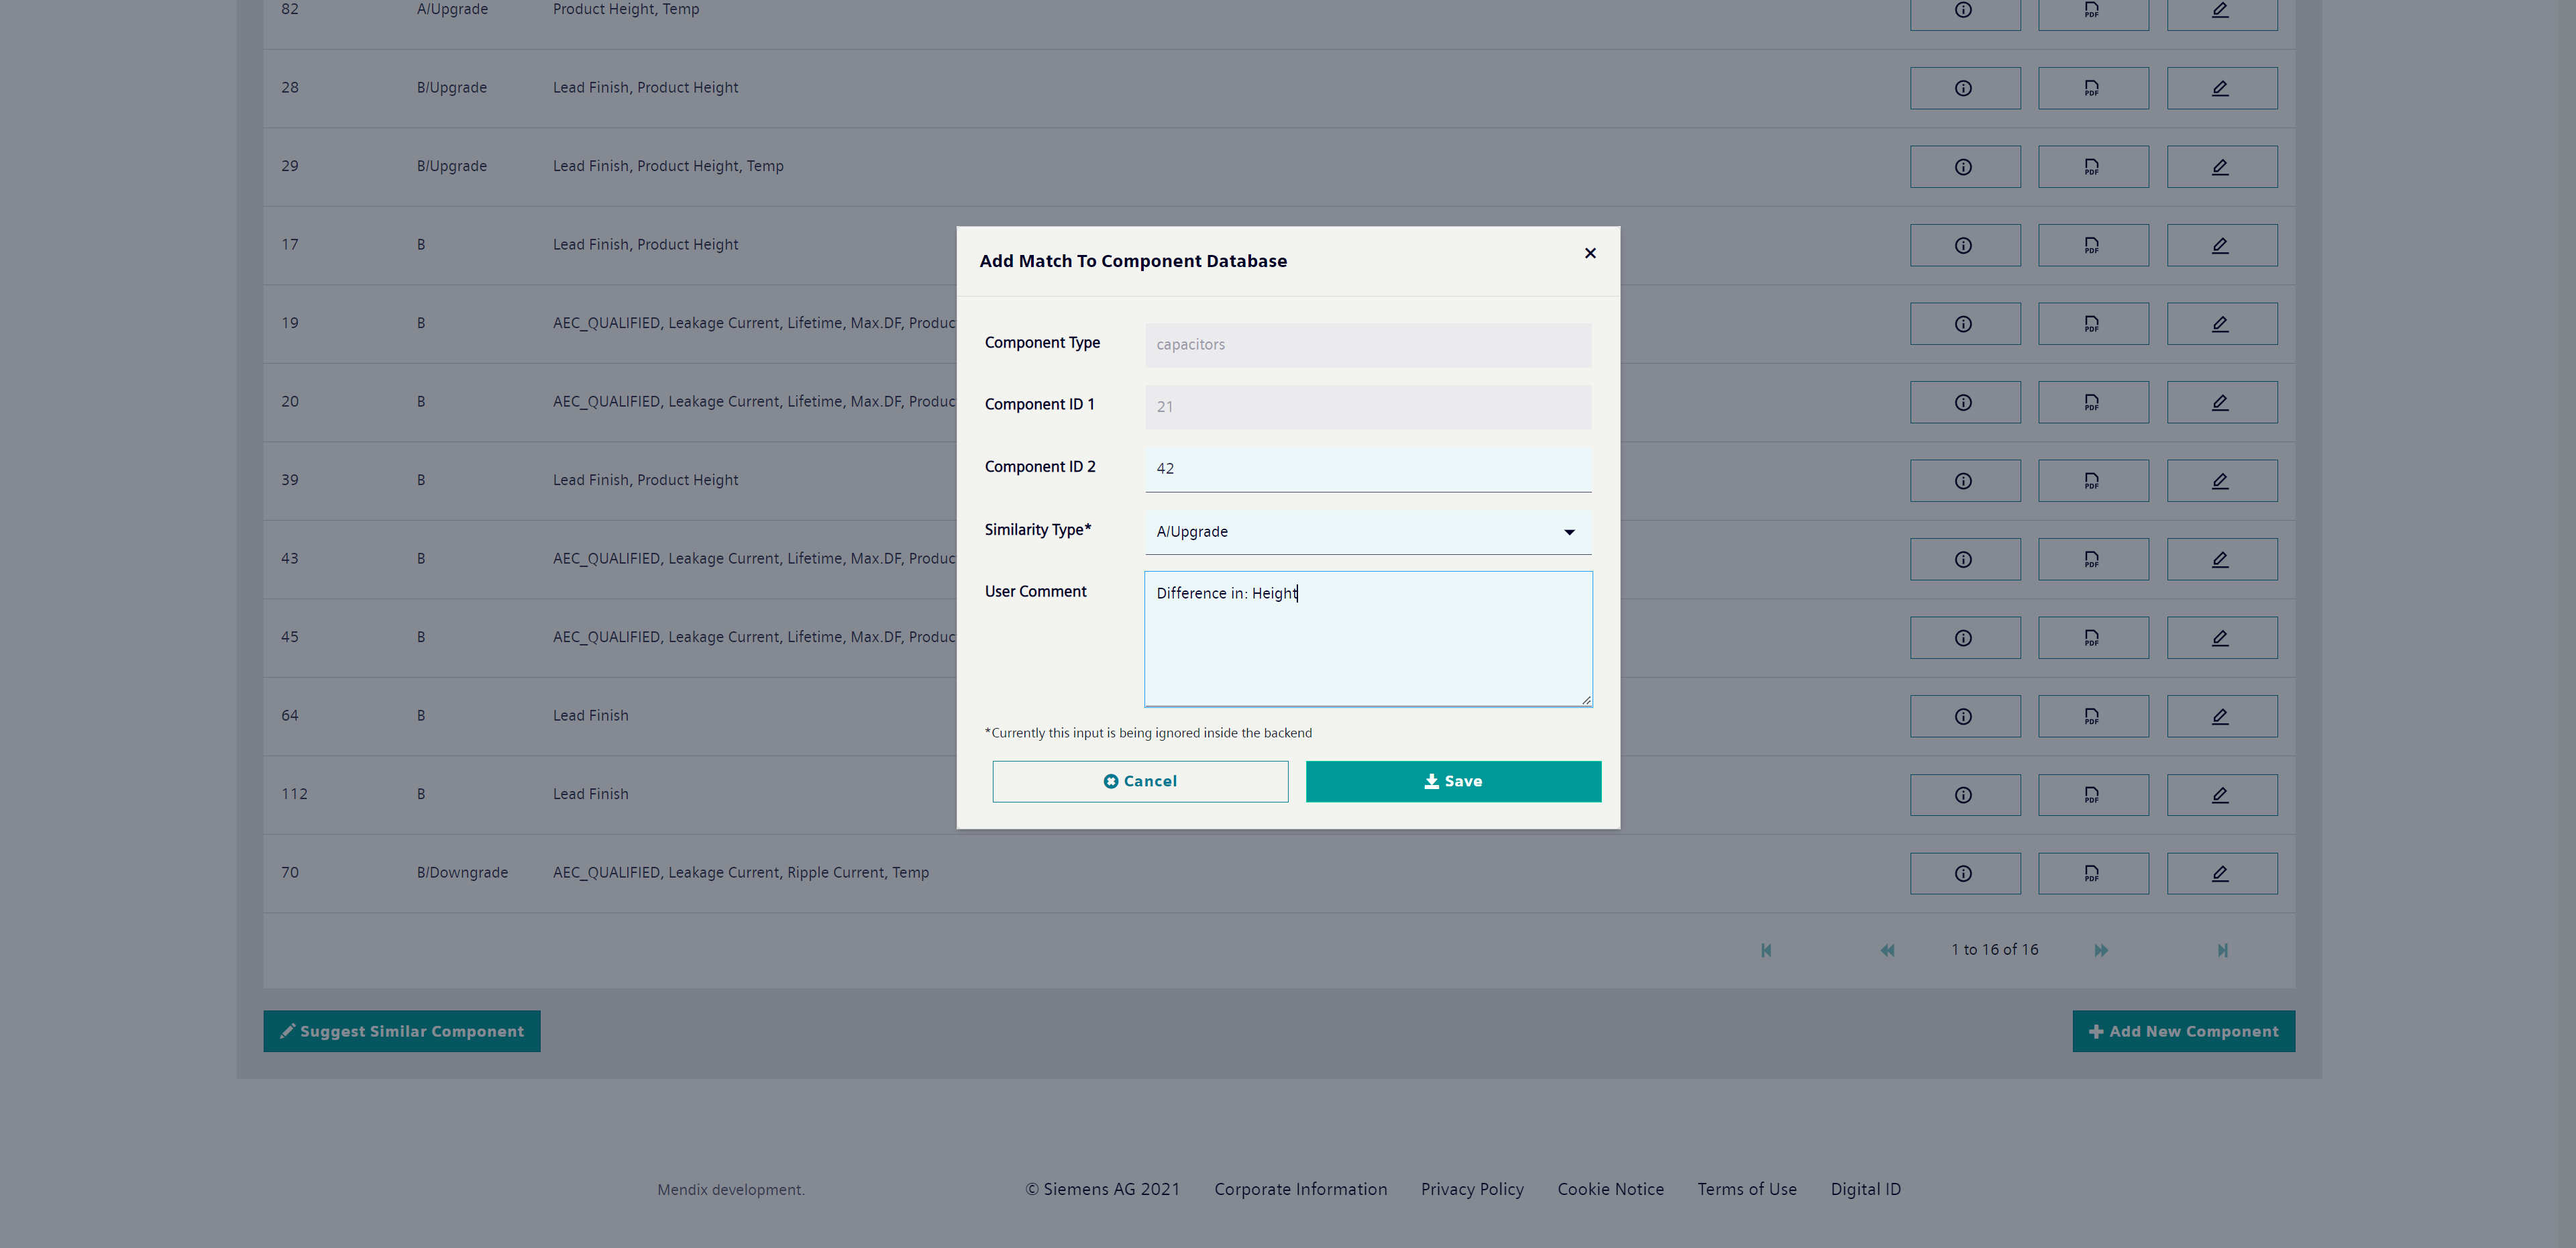Click Save to add component match
2576x1248 pixels.
(x=1454, y=780)
